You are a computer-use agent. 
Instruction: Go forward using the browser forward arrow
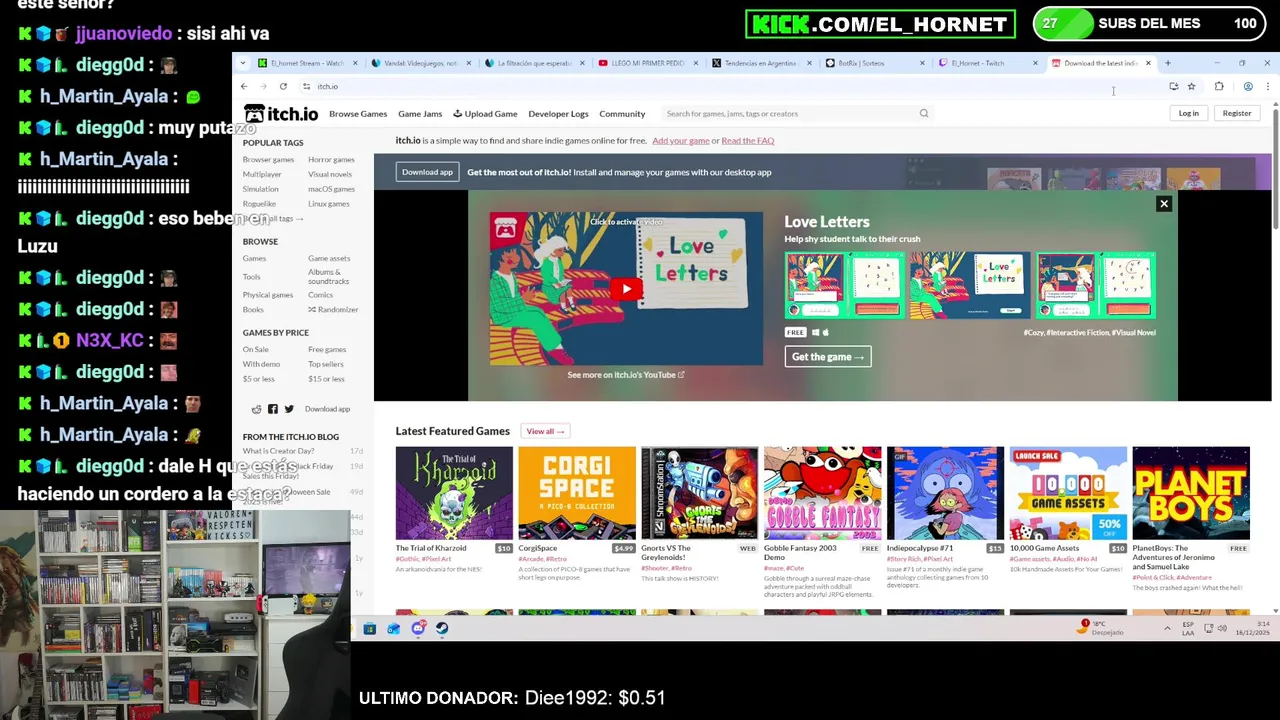(262, 87)
